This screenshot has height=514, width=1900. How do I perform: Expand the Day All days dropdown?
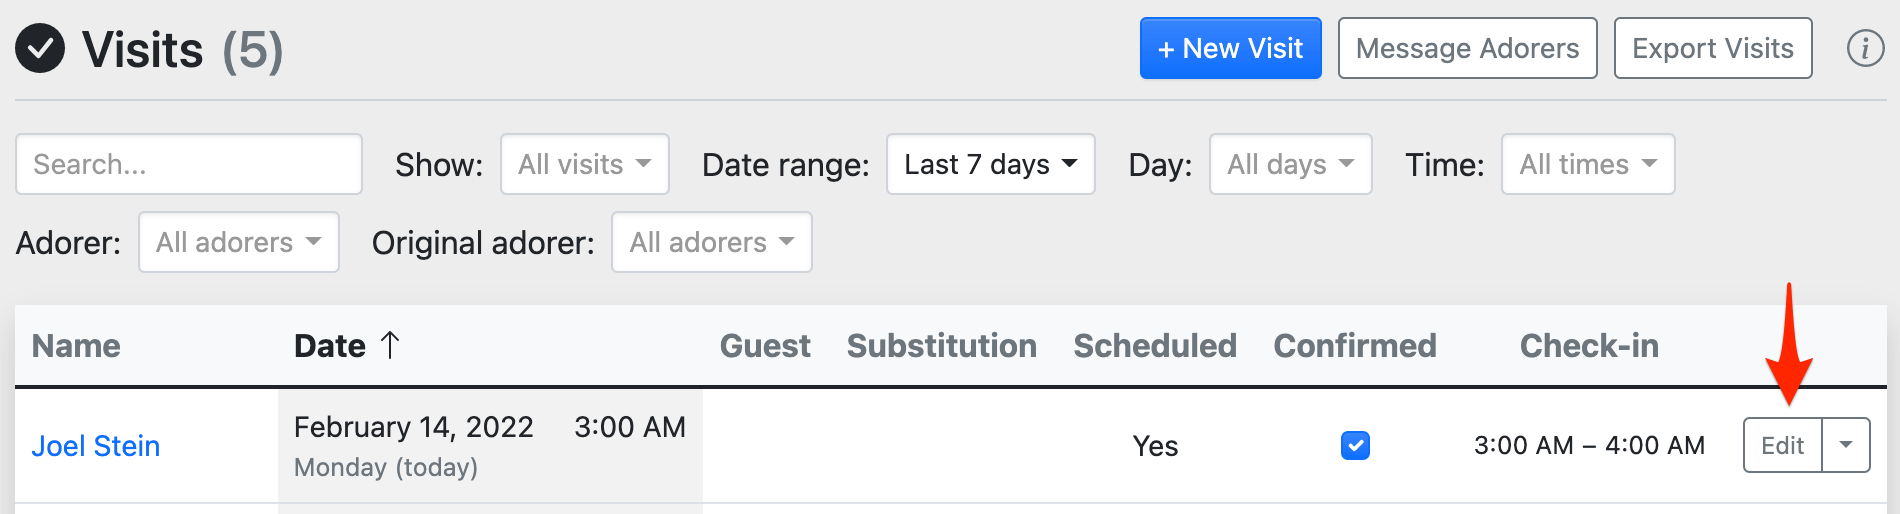click(1290, 164)
